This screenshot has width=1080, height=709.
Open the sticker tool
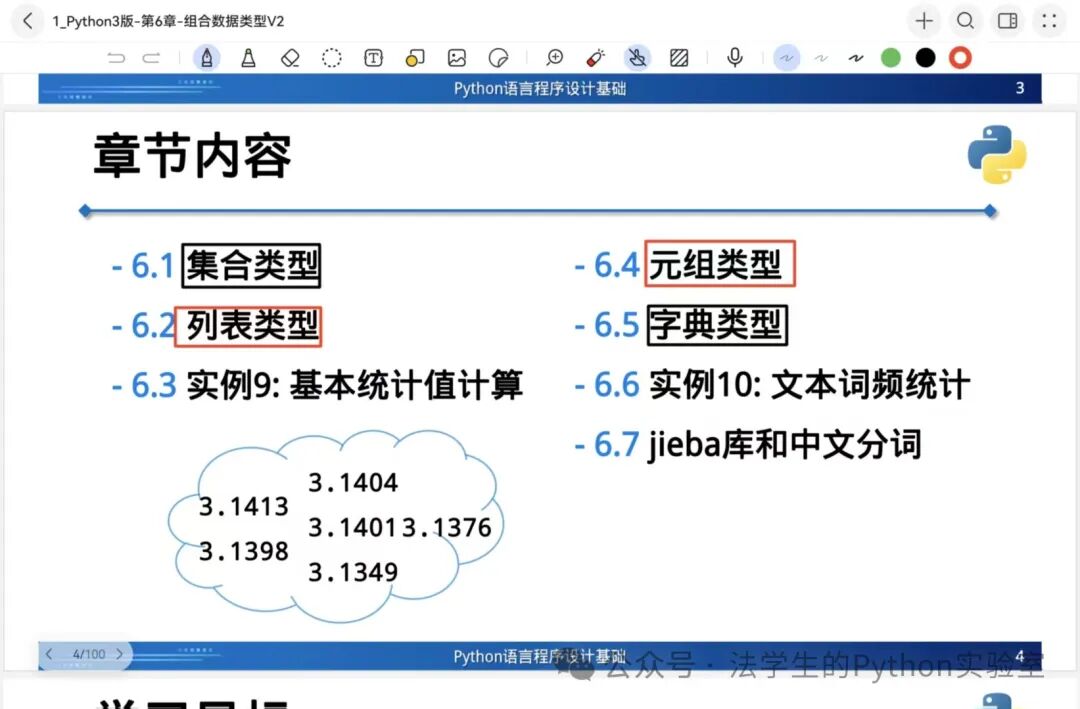coord(498,58)
